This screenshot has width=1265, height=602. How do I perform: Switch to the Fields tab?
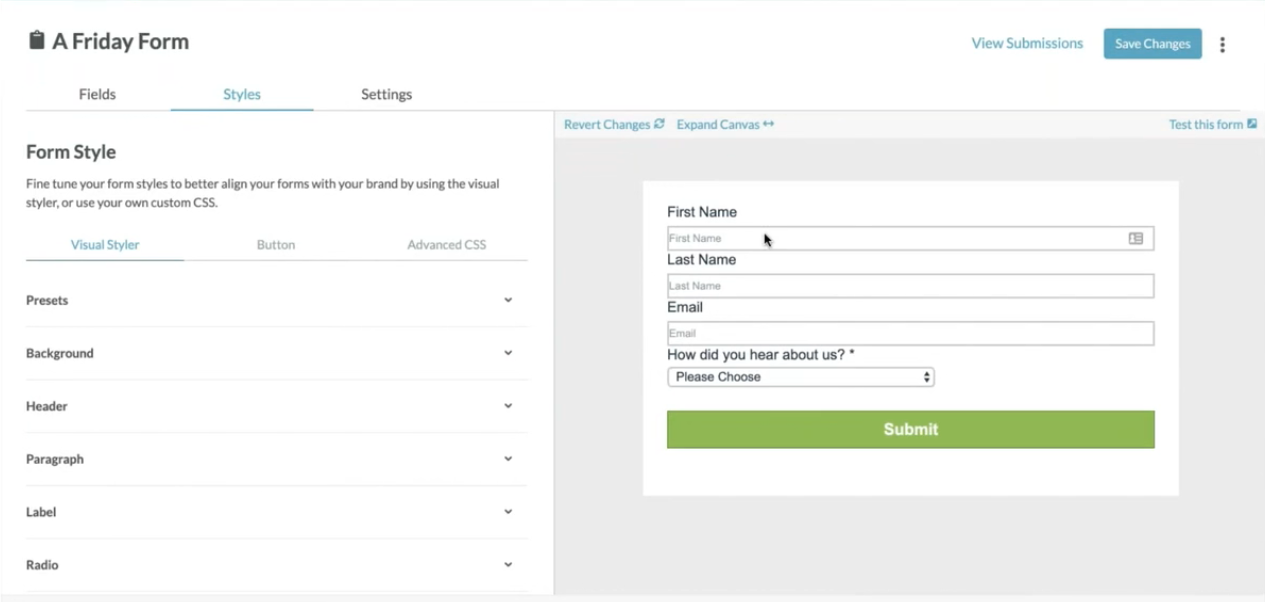pos(97,94)
